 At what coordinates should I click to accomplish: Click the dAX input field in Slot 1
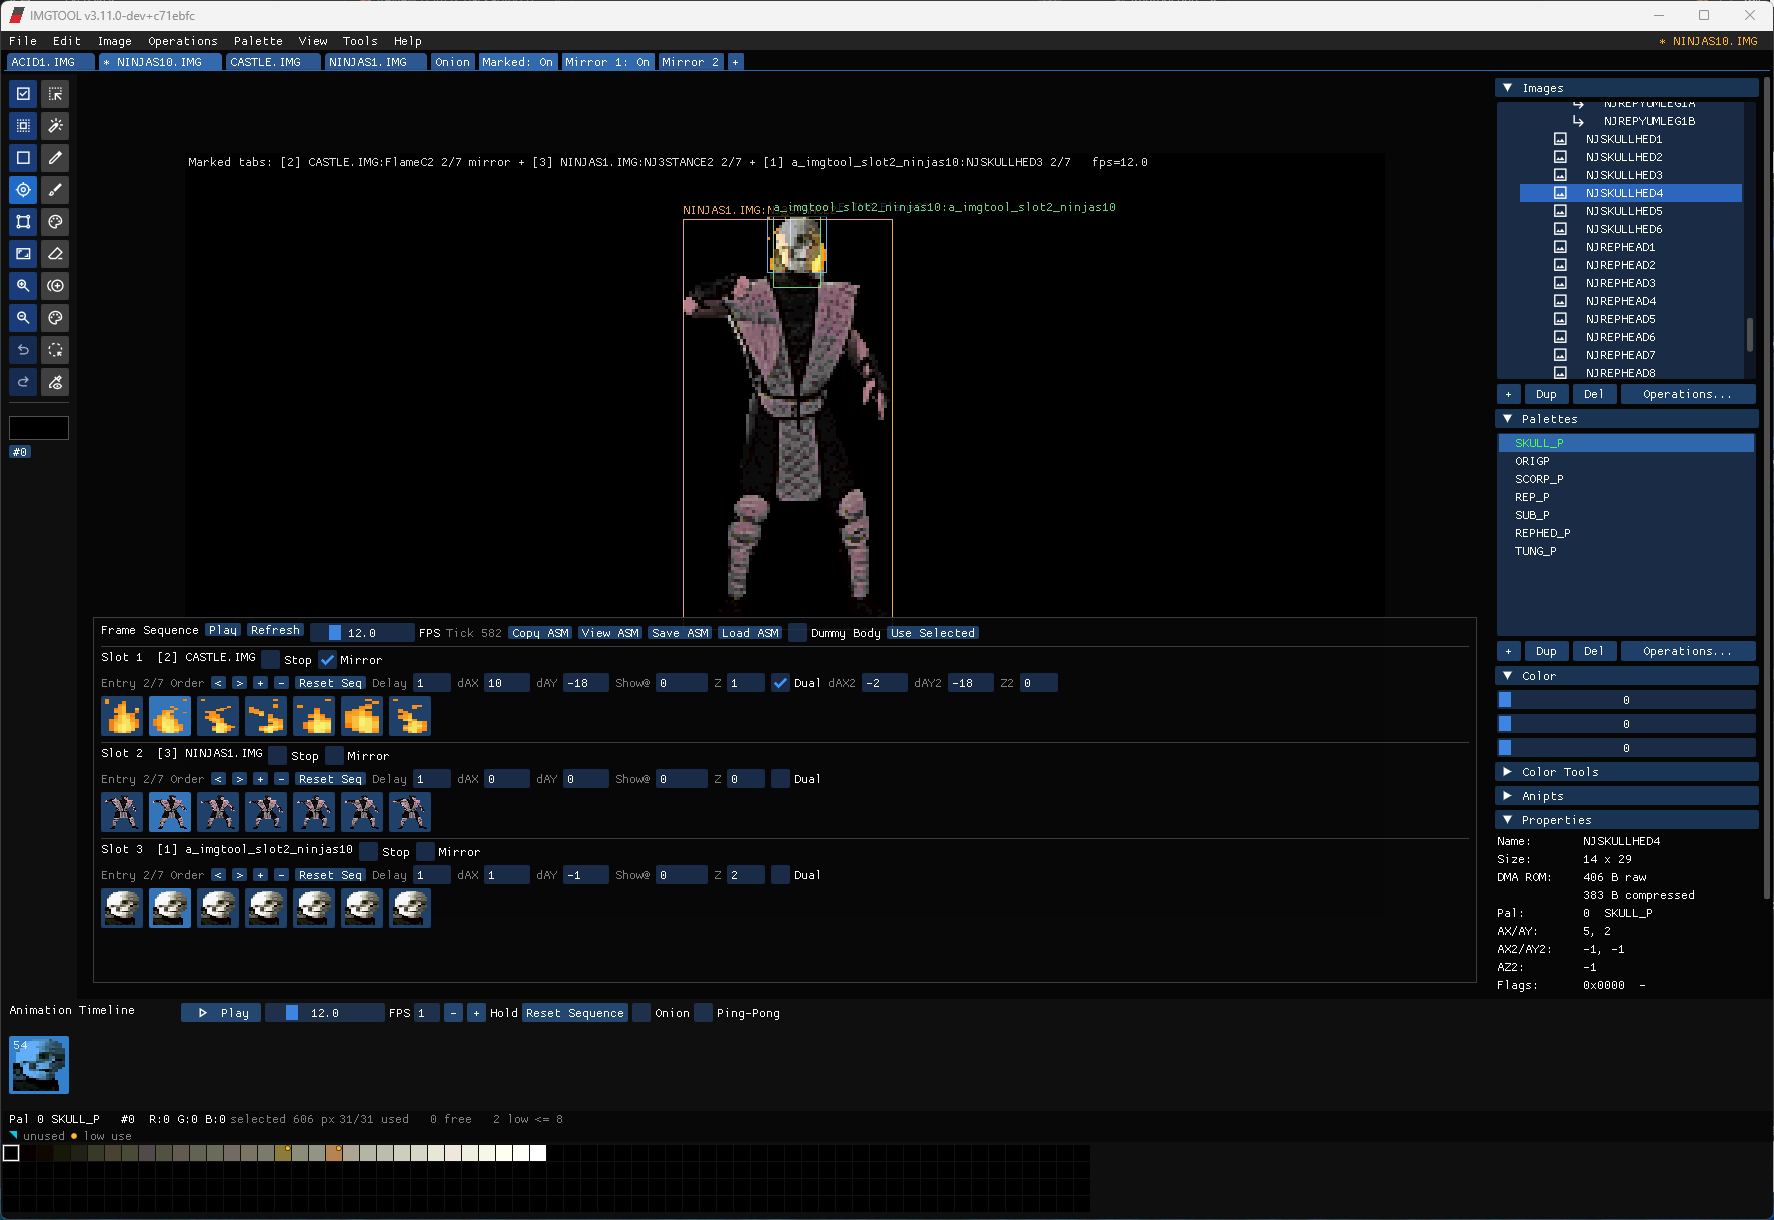[x=507, y=683]
